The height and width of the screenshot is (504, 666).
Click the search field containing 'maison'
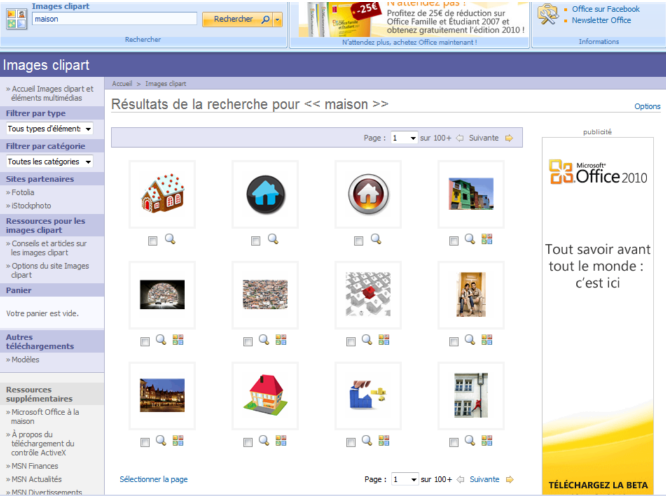114,19
